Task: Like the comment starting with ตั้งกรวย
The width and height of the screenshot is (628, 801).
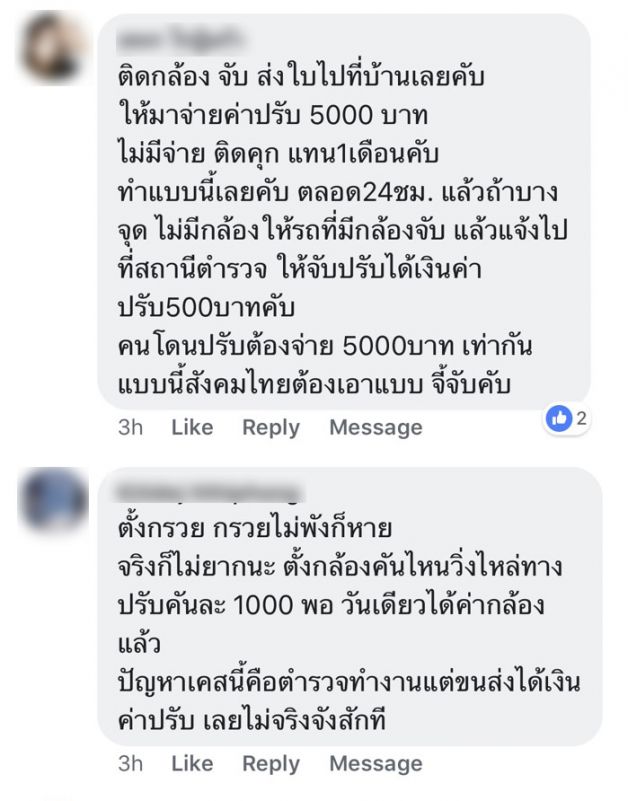Action: (x=192, y=763)
